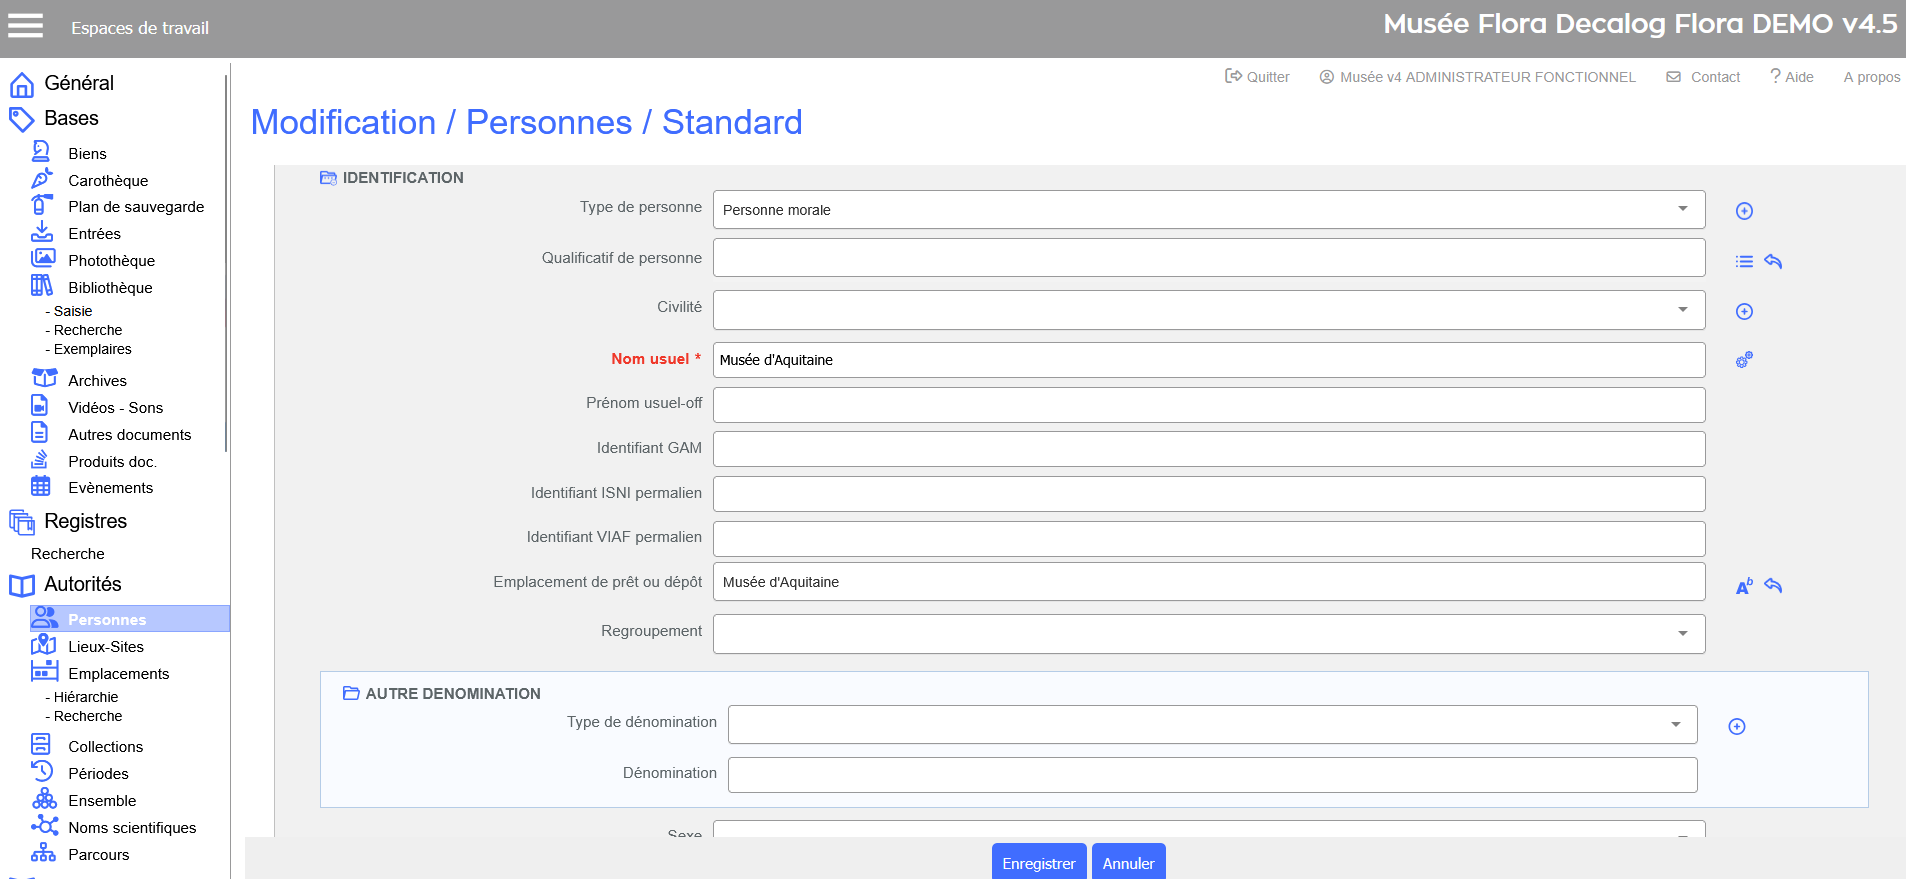Click the add icon beside Type de personne
The width and height of the screenshot is (1906, 879).
[x=1744, y=211]
